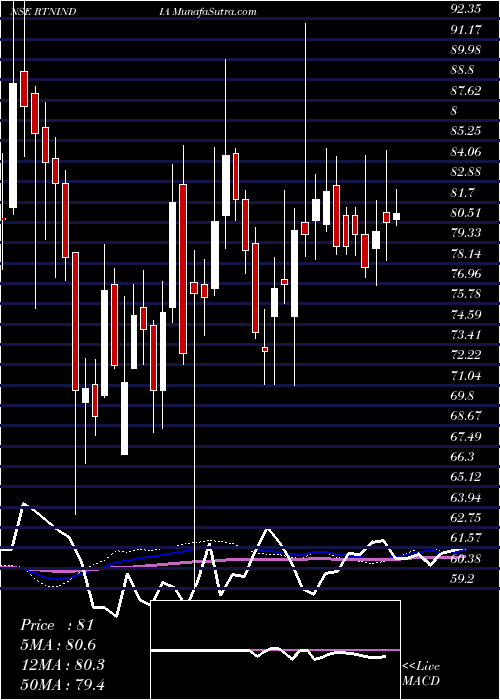
Task: Click the last white candlestick on the right
Action: [396, 217]
